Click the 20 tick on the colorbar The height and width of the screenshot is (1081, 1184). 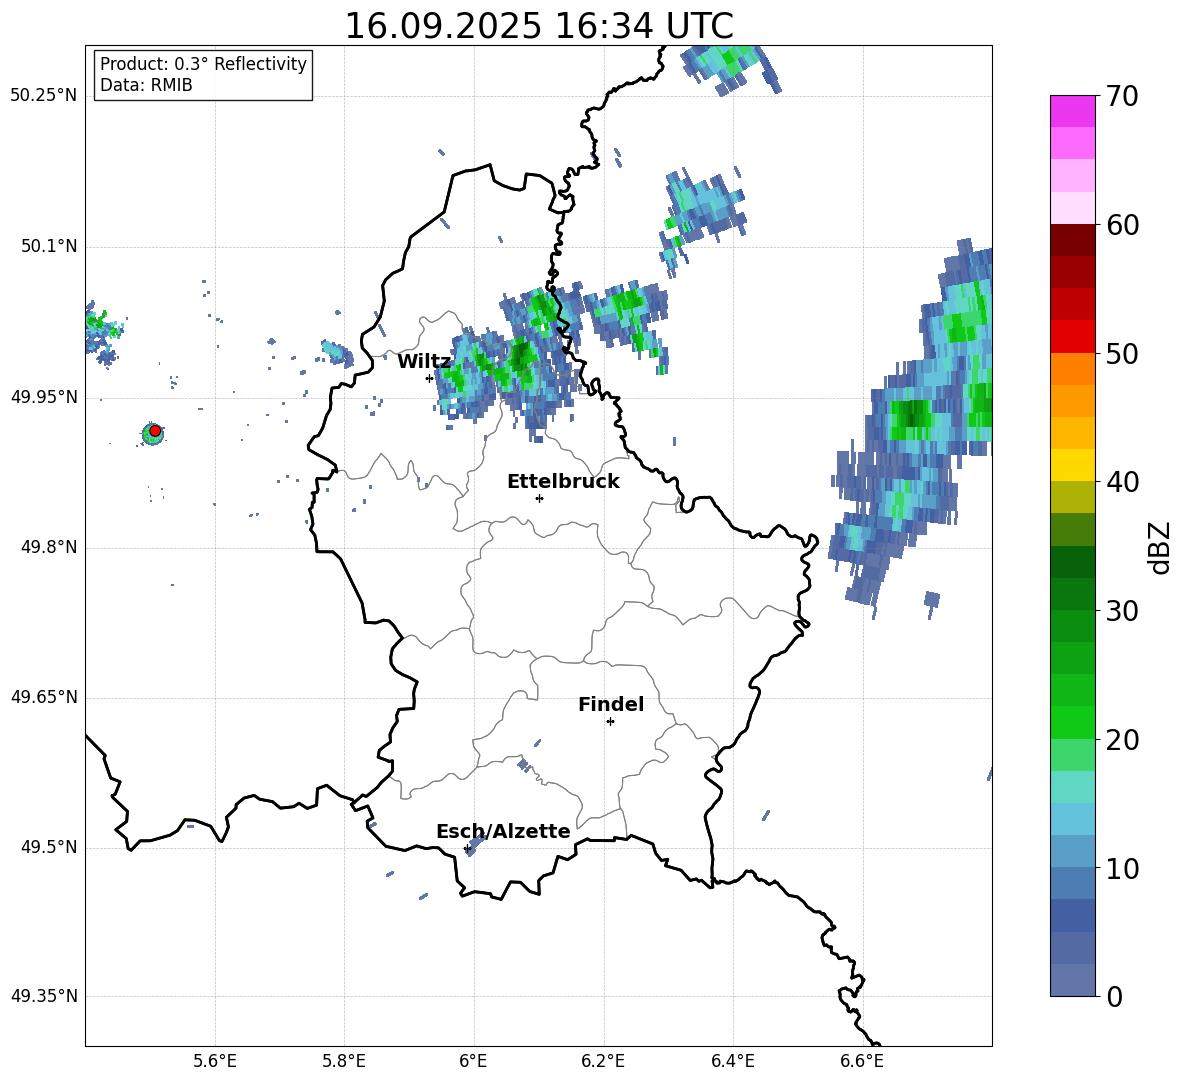[x=1122, y=740]
